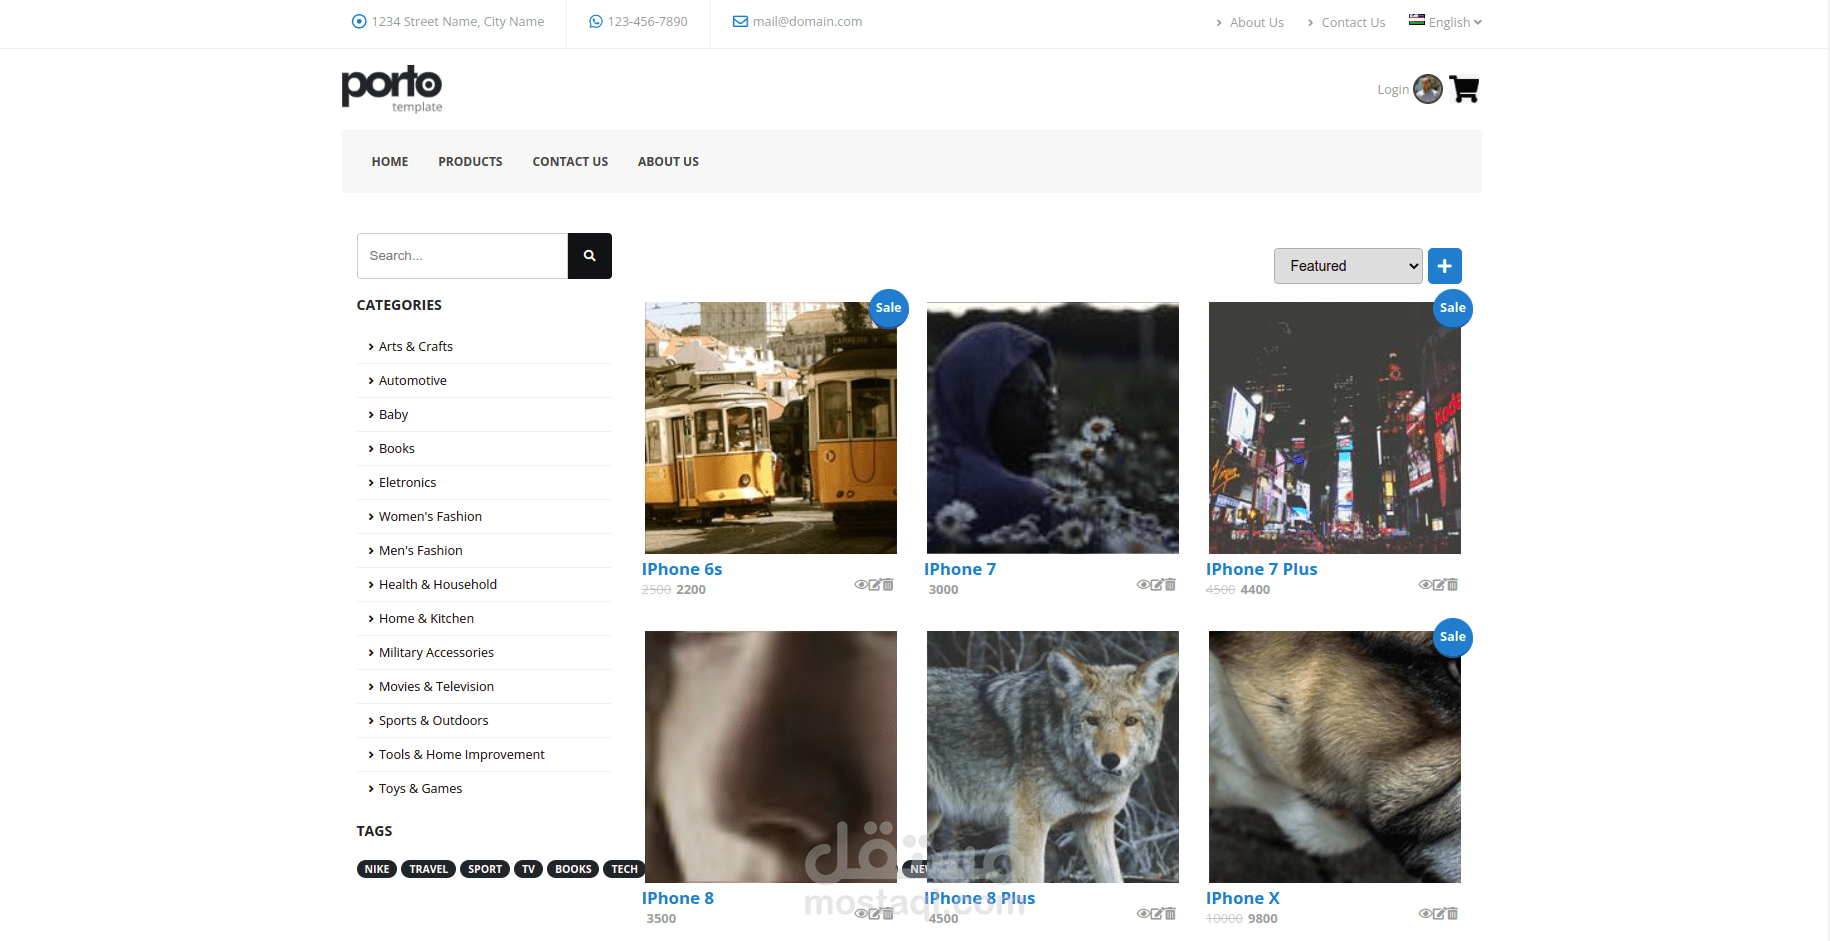
Task: Click the Login link
Action: click(1393, 90)
